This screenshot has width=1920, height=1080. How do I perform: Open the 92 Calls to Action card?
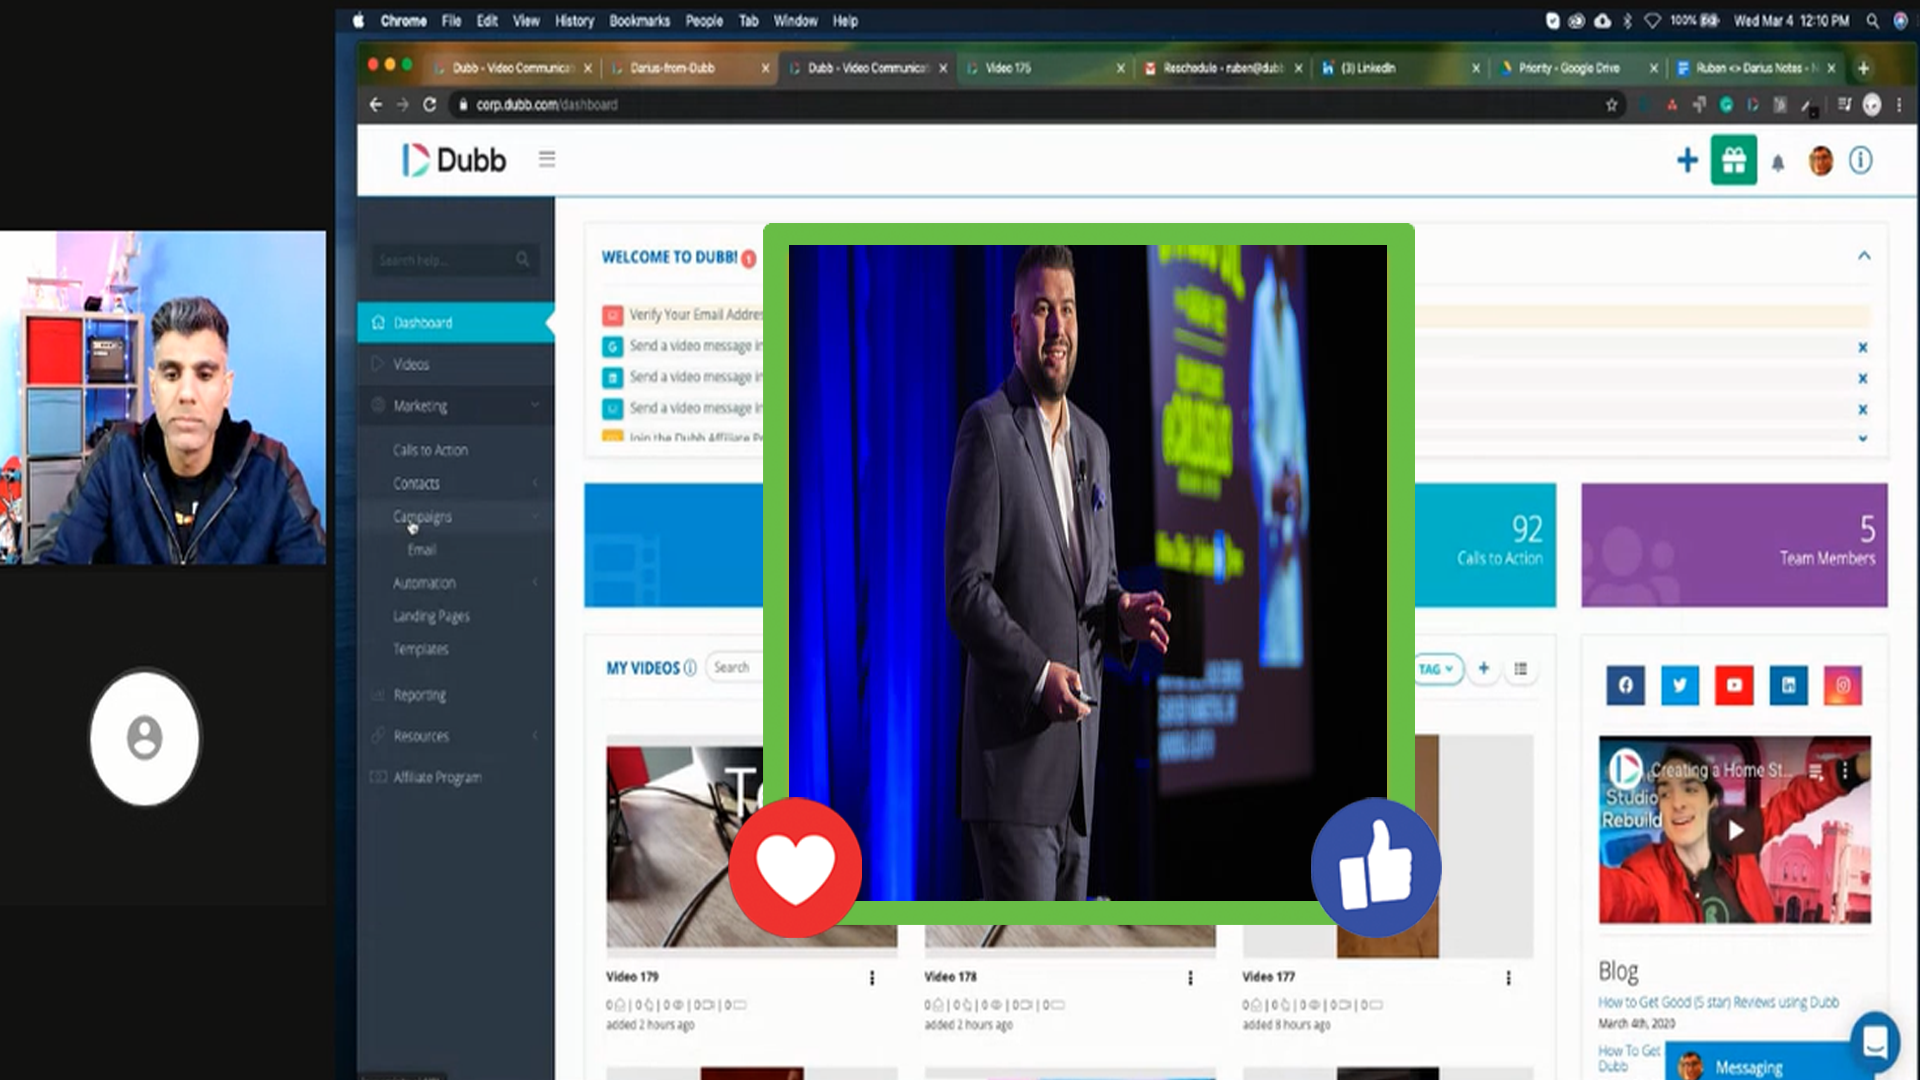coord(1486,545)
